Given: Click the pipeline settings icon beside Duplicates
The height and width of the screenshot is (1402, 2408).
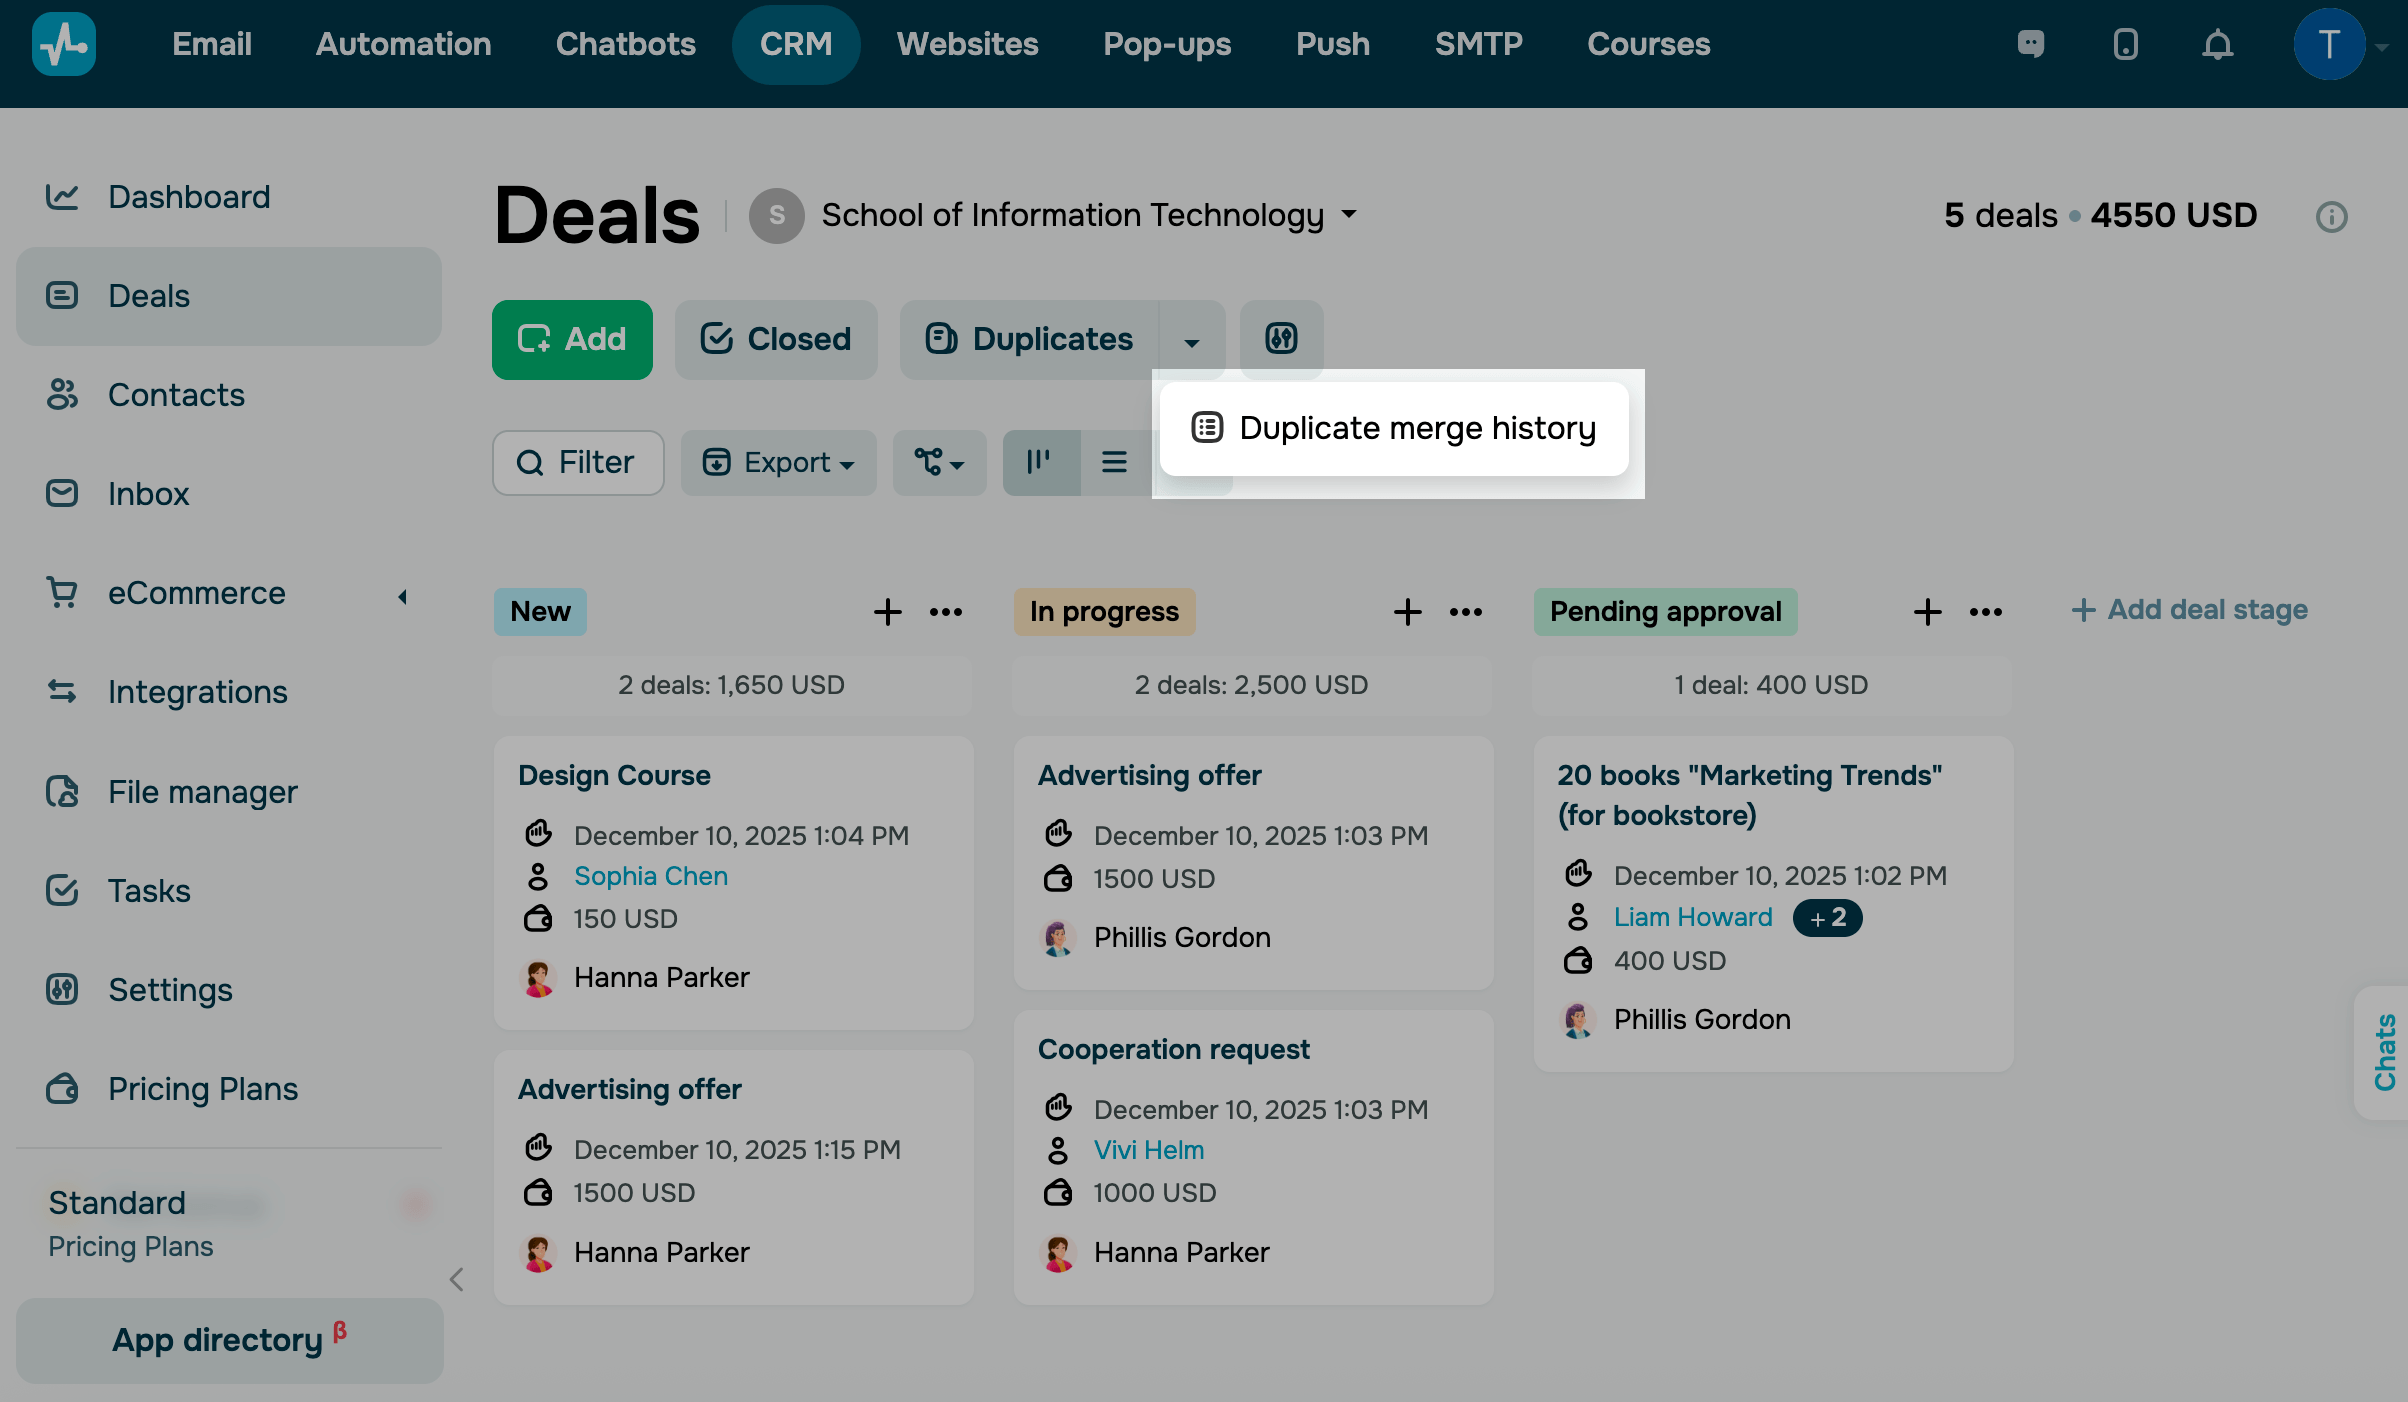Looking at the screenshot, I should pyautogui.click(x=1281, y=339).
